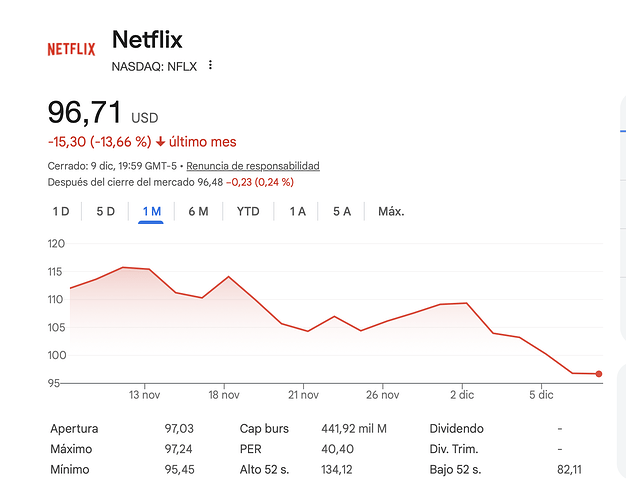The width and height of the screenshot is (626, 500).
Task: Select the 5 D time range tab
Action: pyautogui.click(x=106, y=211)
